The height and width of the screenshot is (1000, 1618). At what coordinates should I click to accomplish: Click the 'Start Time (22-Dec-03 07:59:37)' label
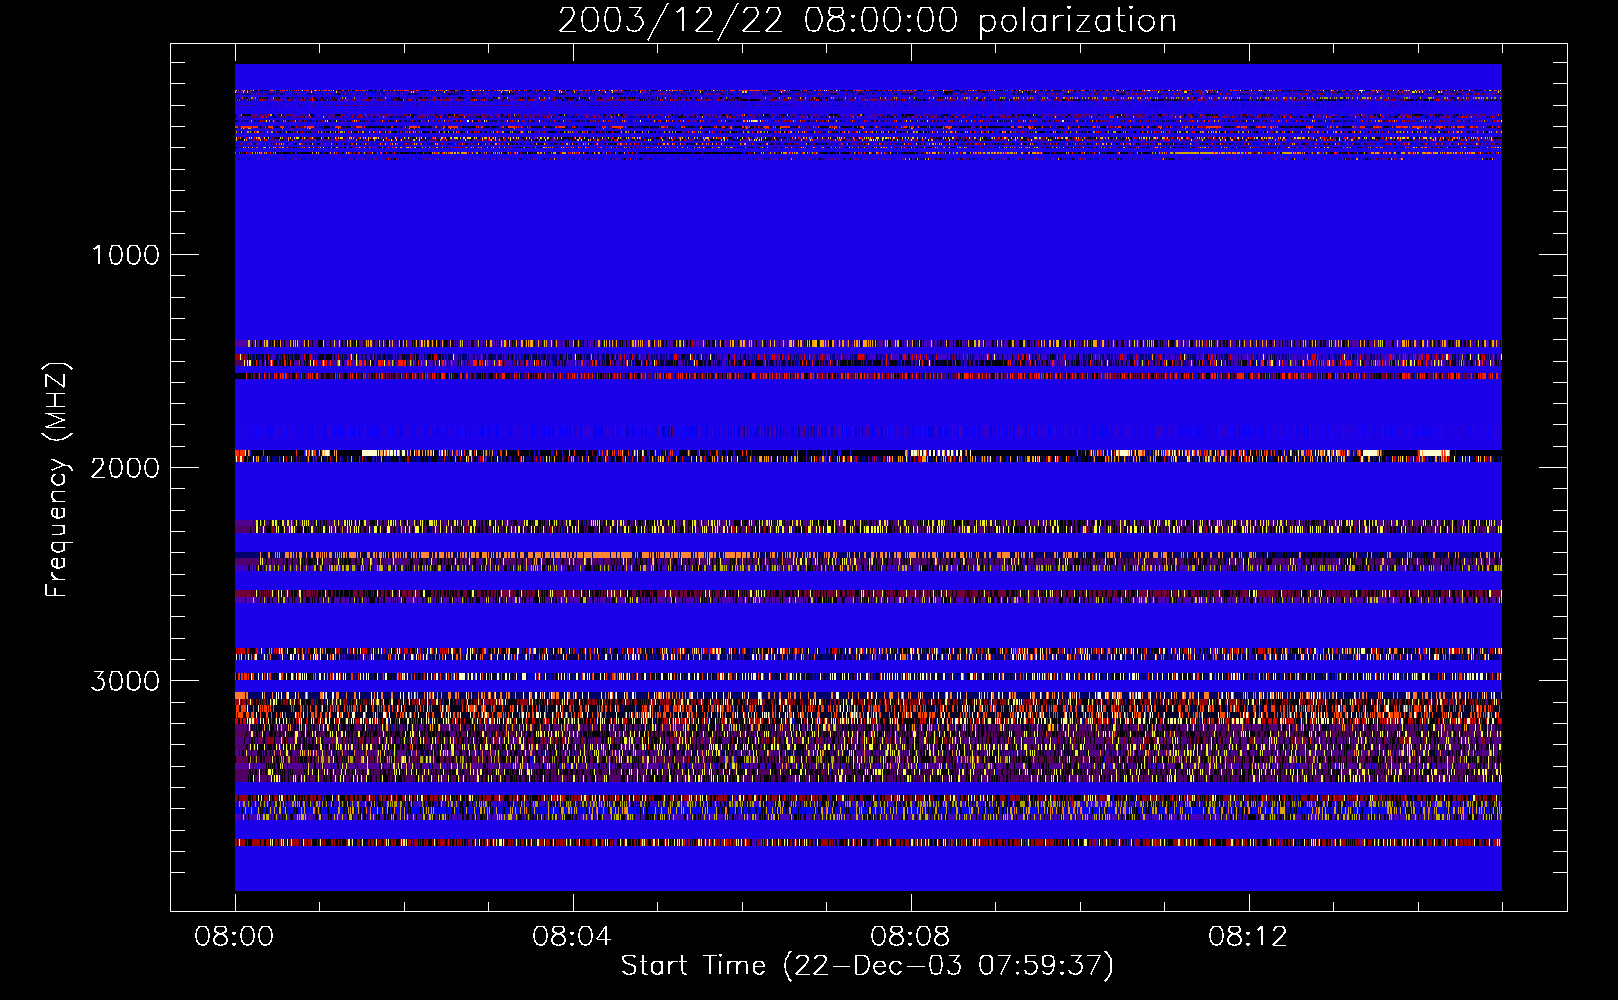(x=867, y=966)
